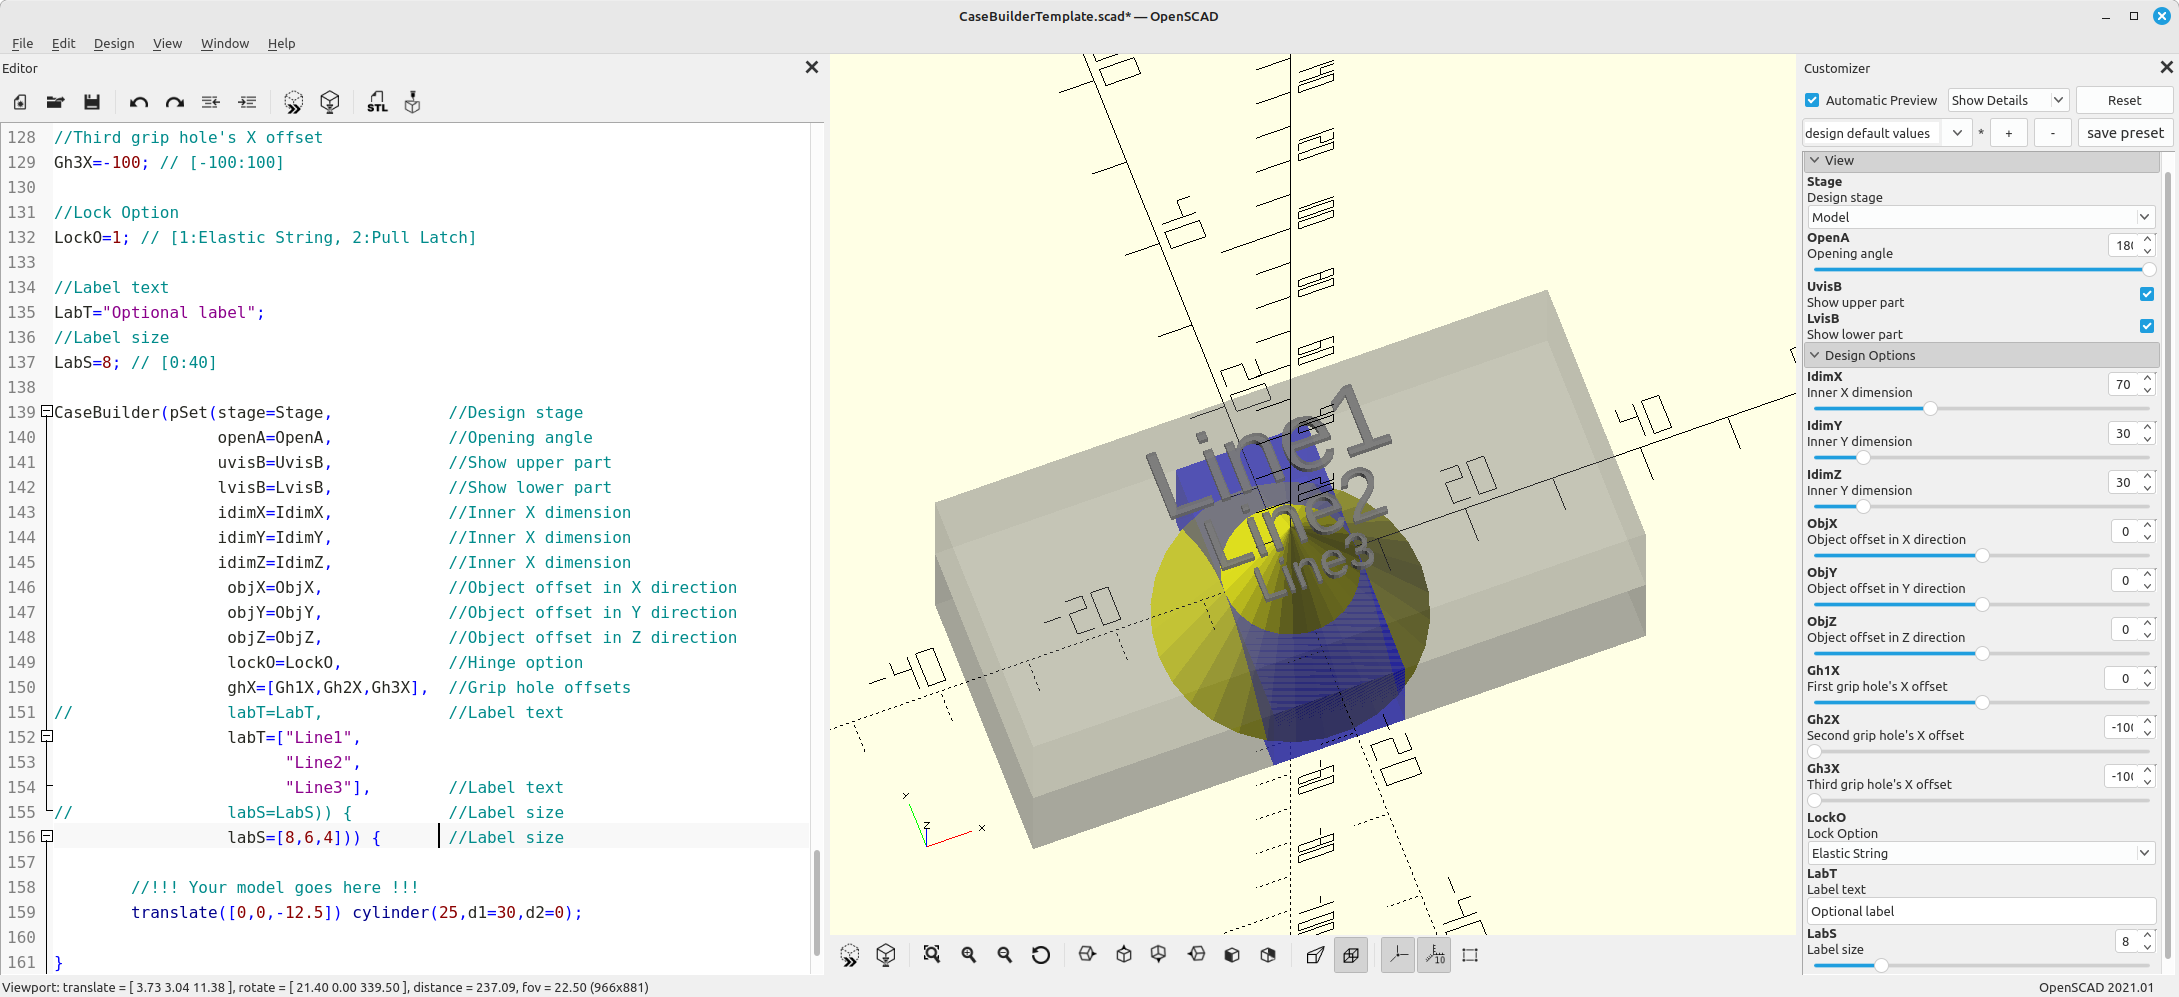This screenshot has height=997, width=2179.
Task: Click the New file icon in editor toolbar
Action: [20, 102]
